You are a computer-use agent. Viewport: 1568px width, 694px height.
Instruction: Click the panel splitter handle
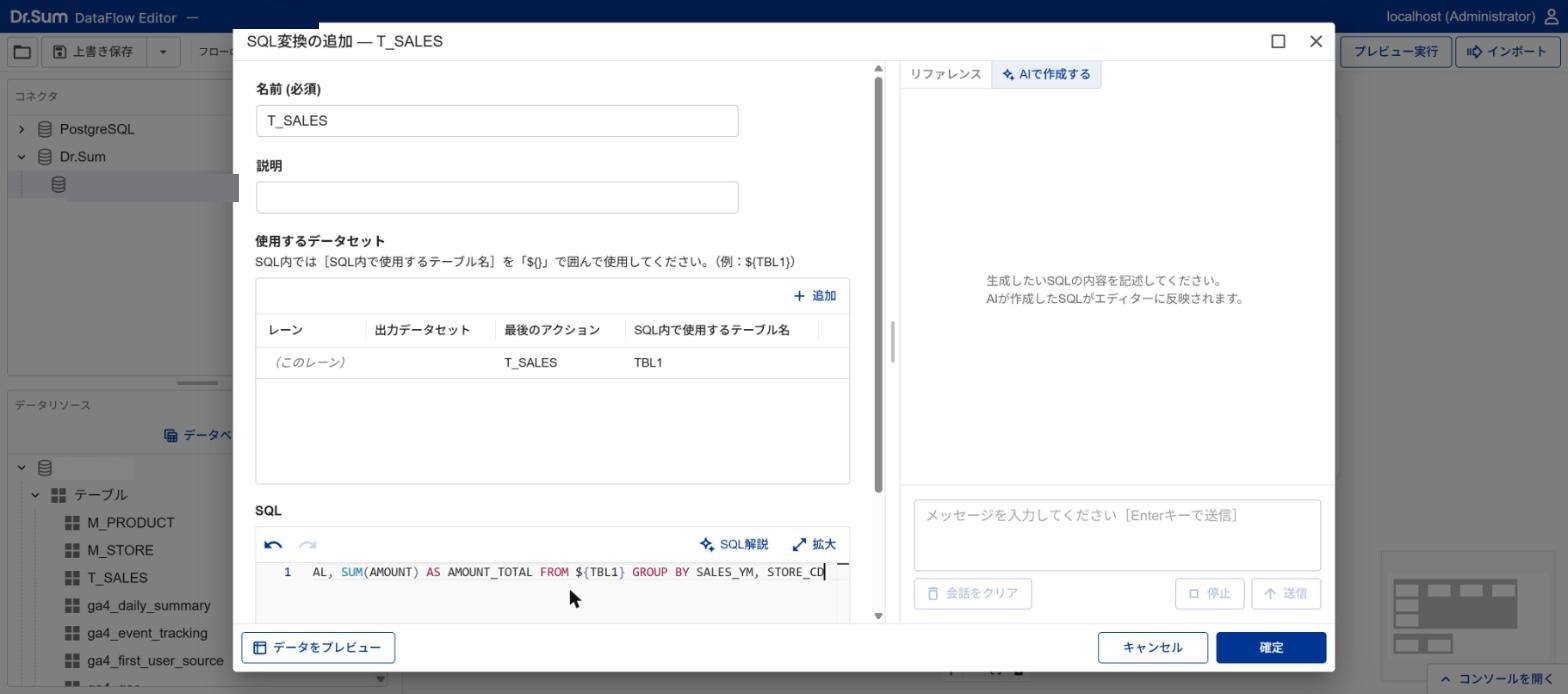[x=892, y=343]
